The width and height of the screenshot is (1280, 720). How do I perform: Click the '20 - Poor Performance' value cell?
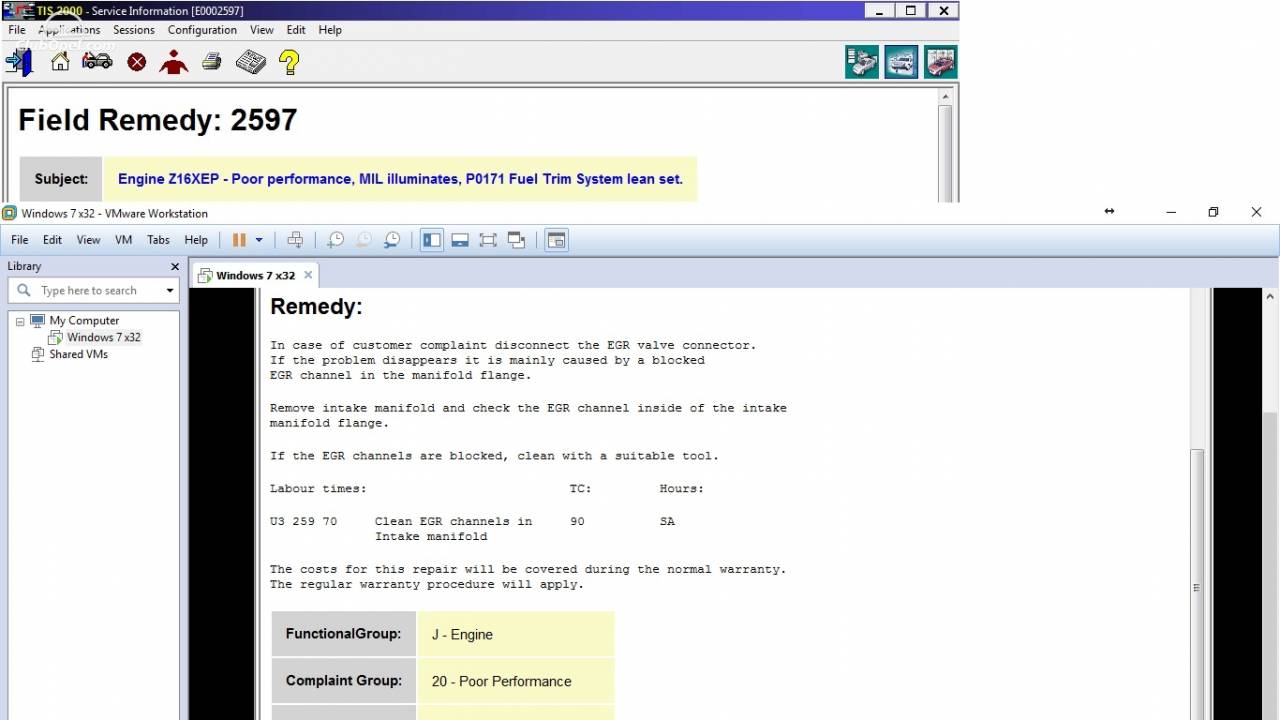click(515, 681)
